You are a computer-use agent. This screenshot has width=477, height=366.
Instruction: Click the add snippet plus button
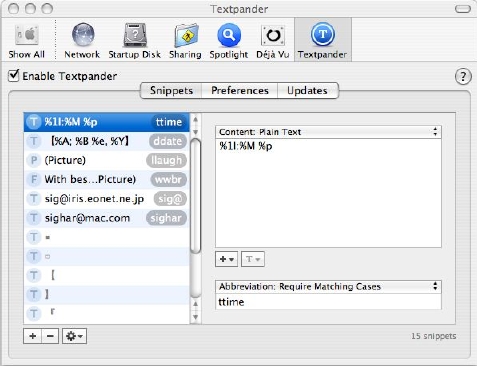click(x=33, y=336)
